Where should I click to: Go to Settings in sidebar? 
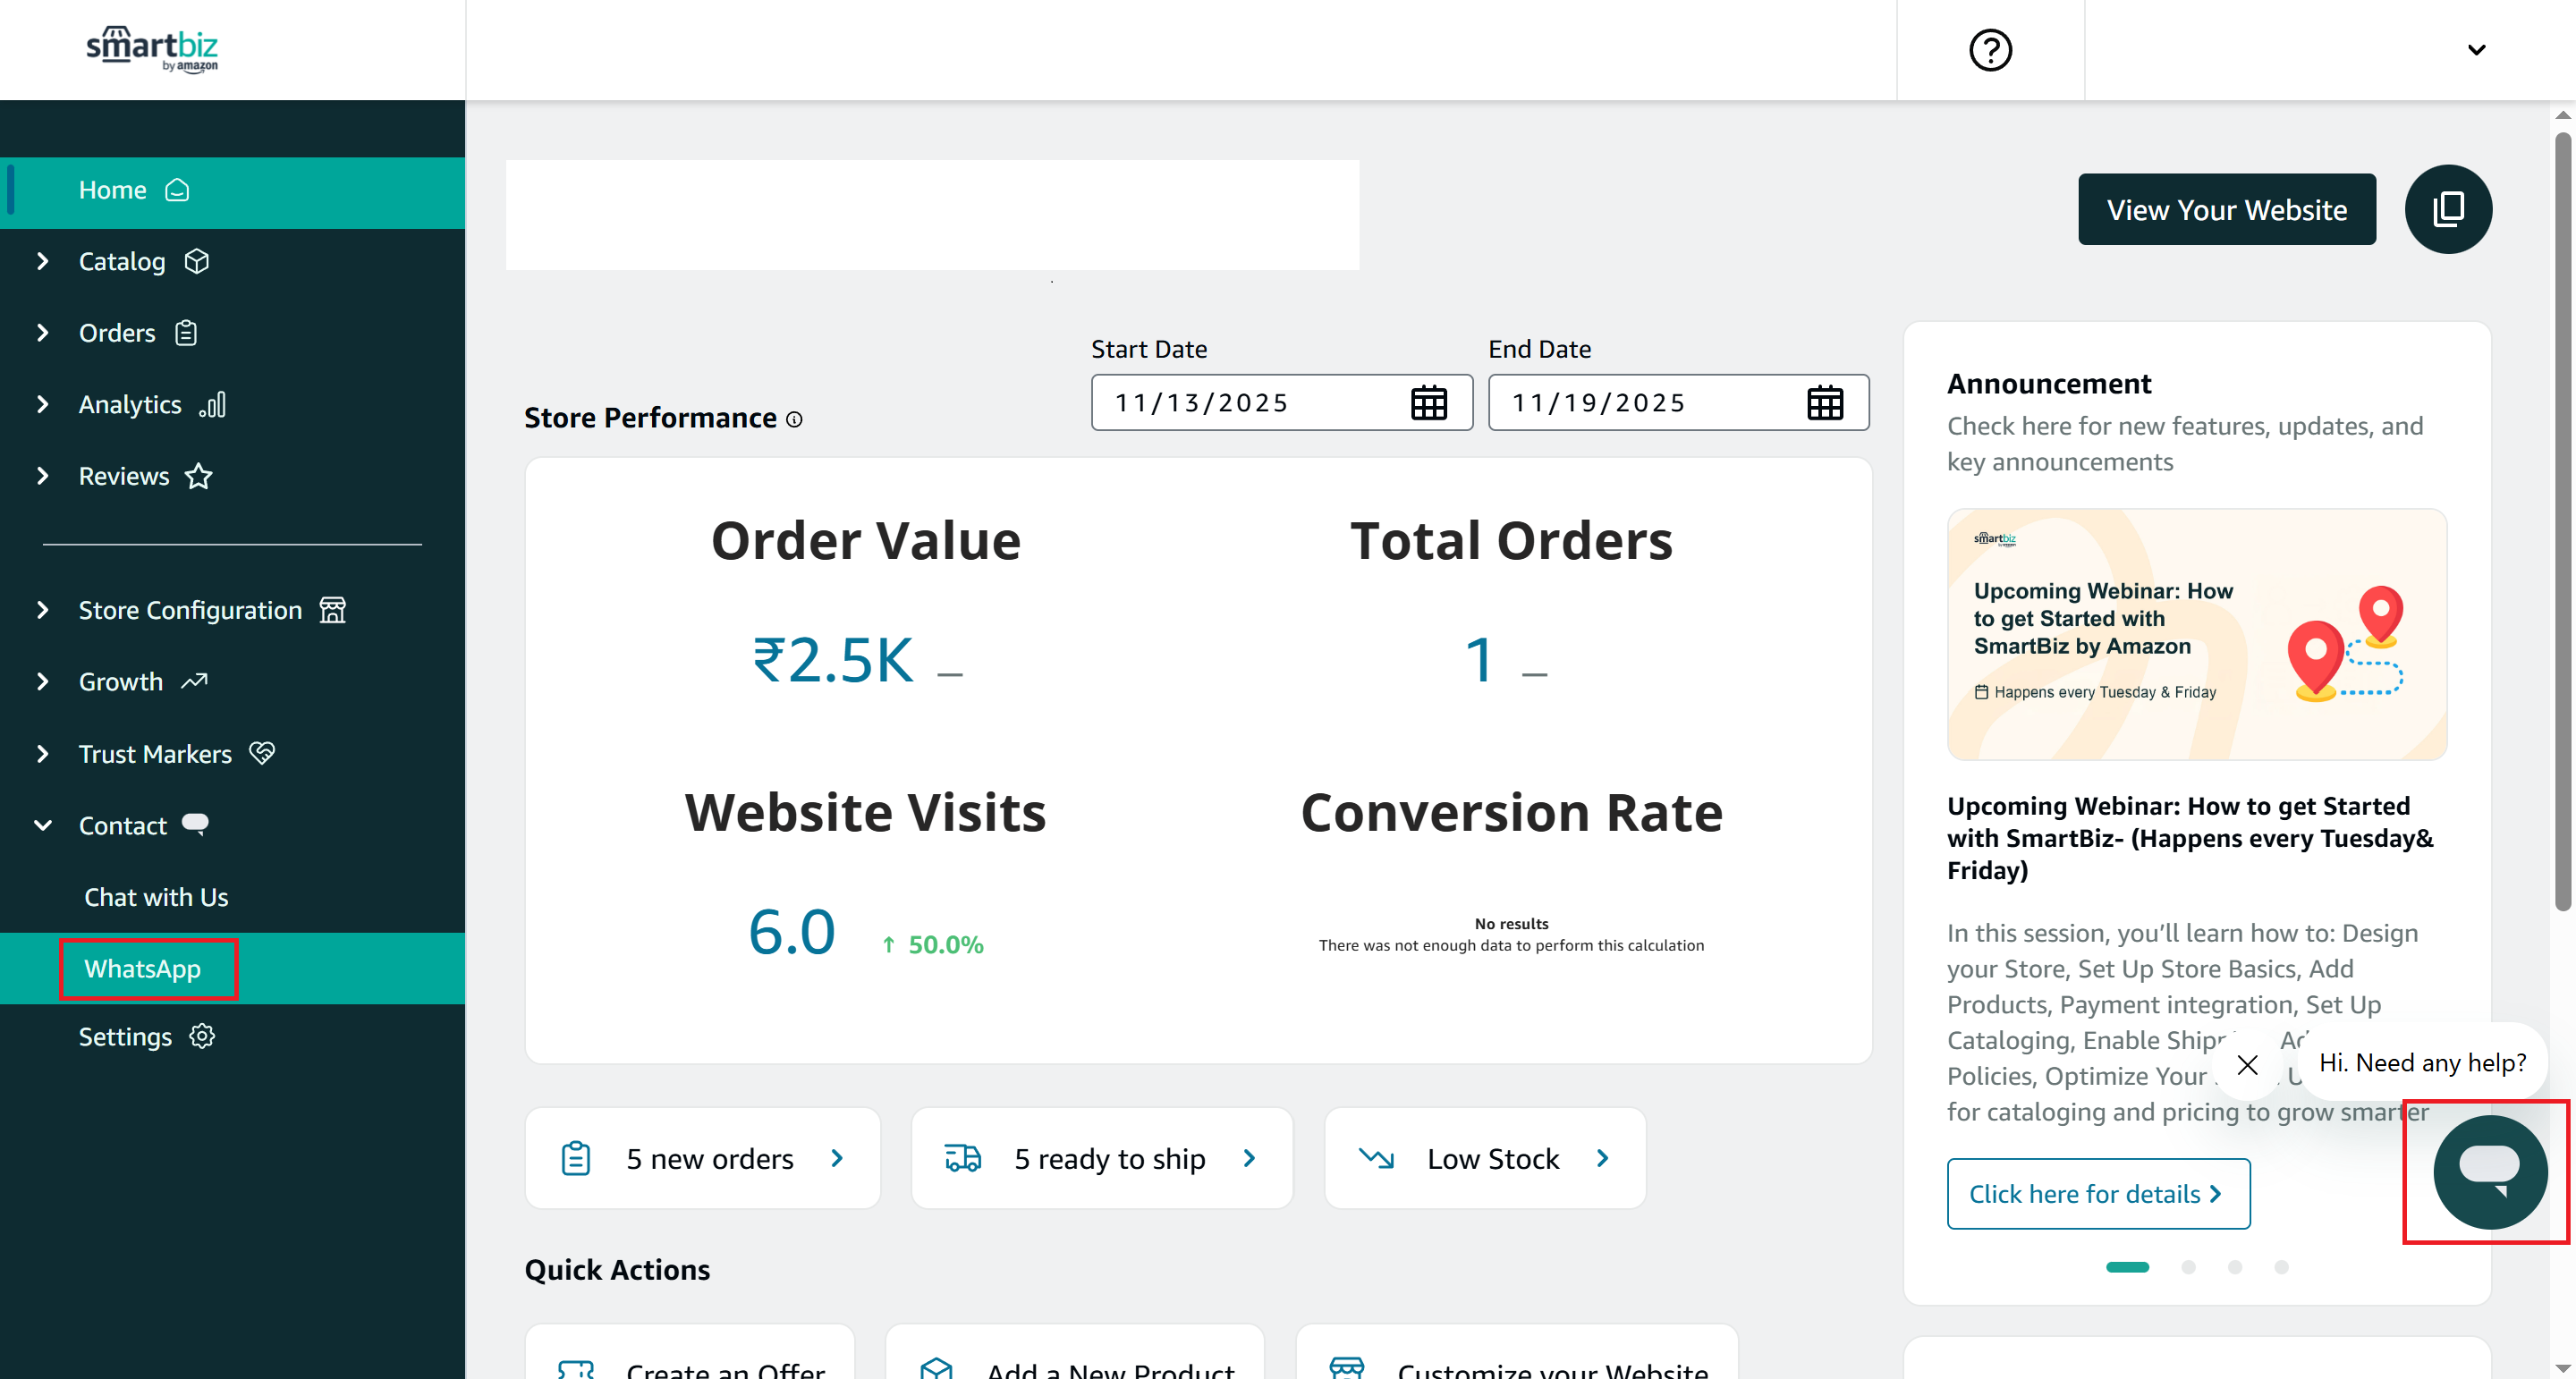[x=126, y=1037]
